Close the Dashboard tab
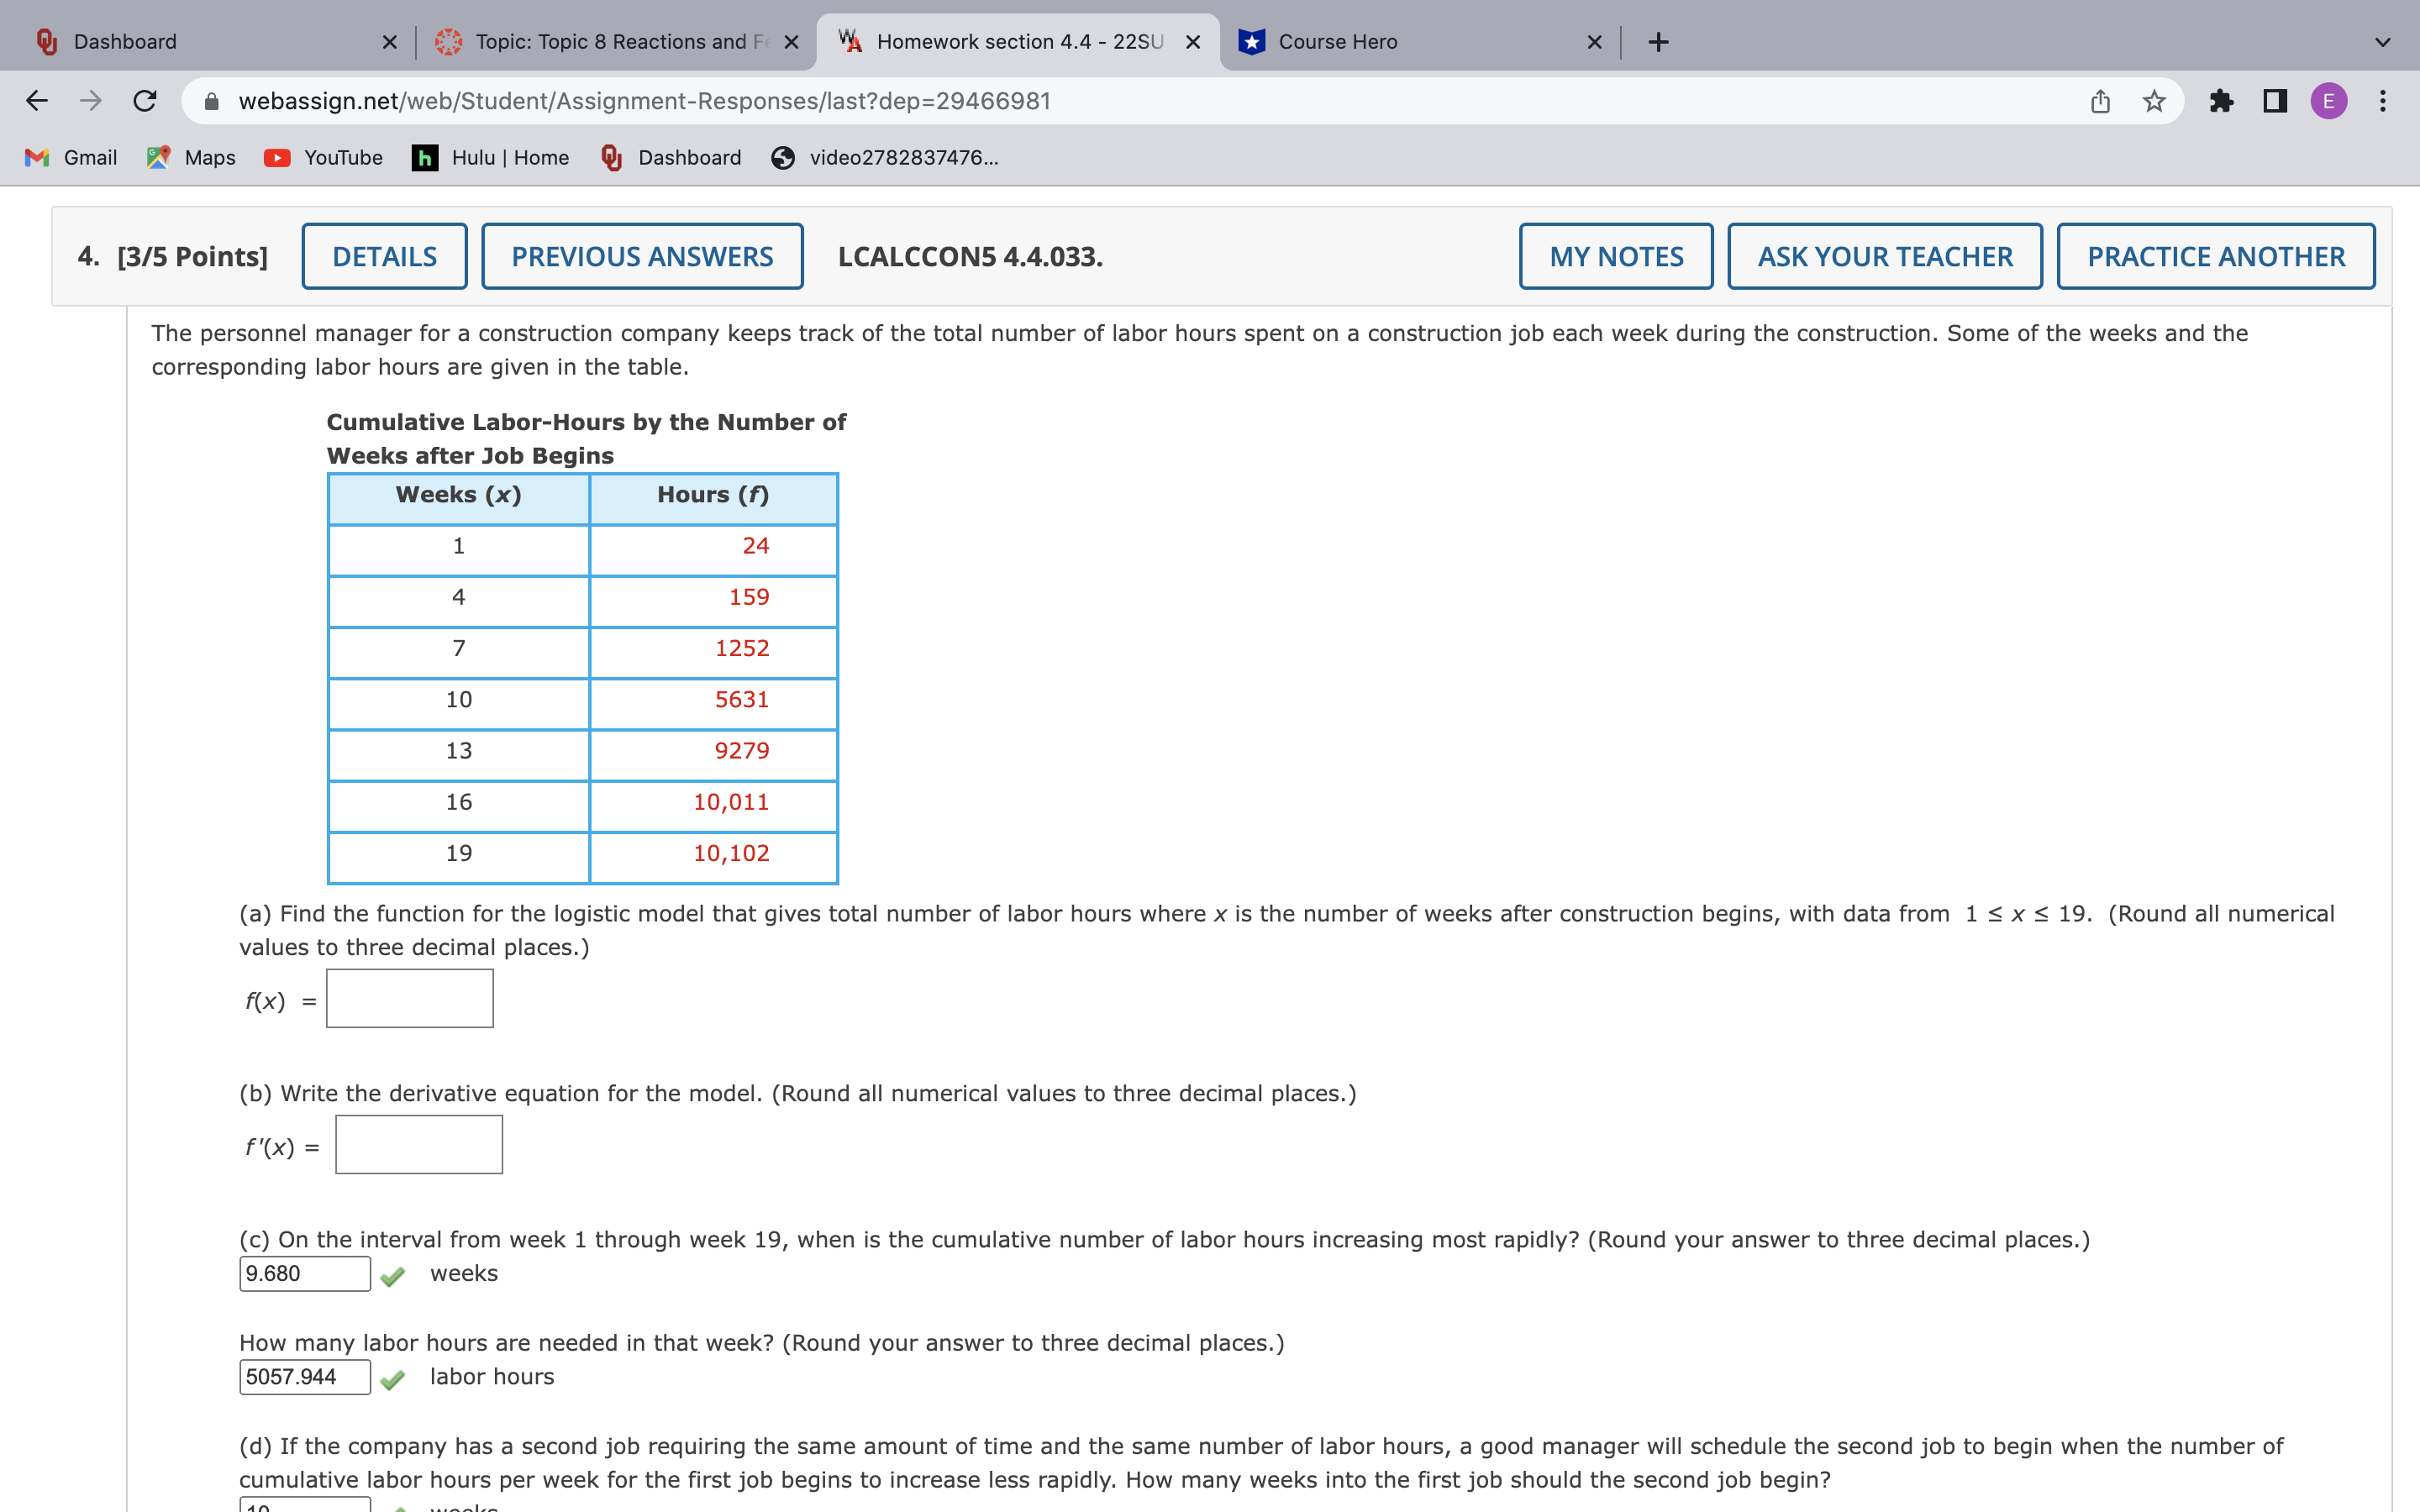Screen dimensions: 2420x1512 (389, 42)
